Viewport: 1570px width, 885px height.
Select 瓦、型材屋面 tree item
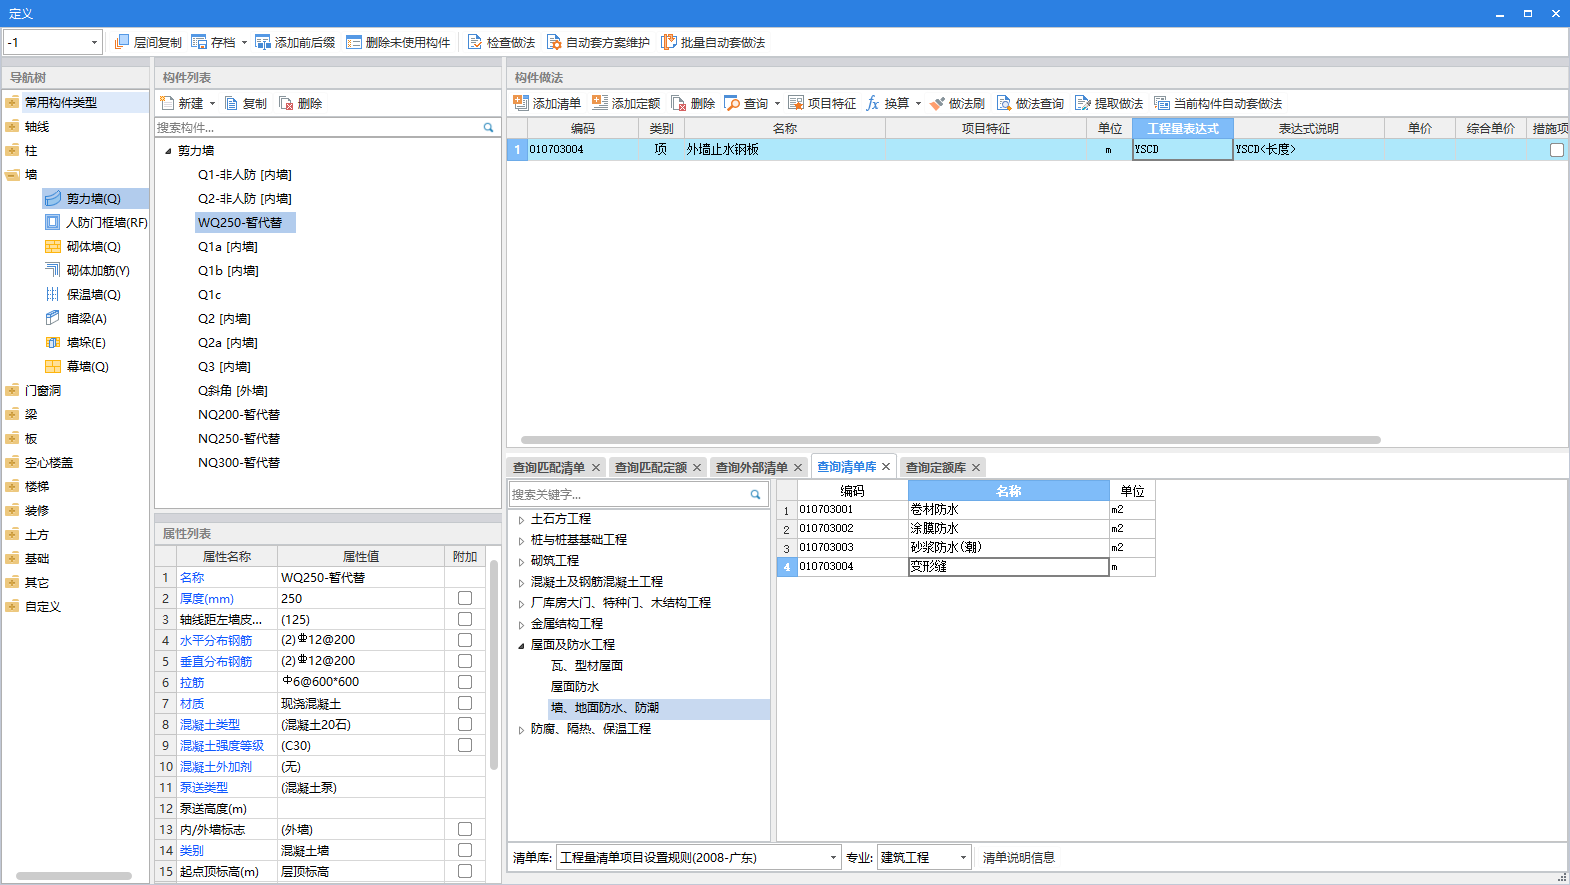(587, 666)
